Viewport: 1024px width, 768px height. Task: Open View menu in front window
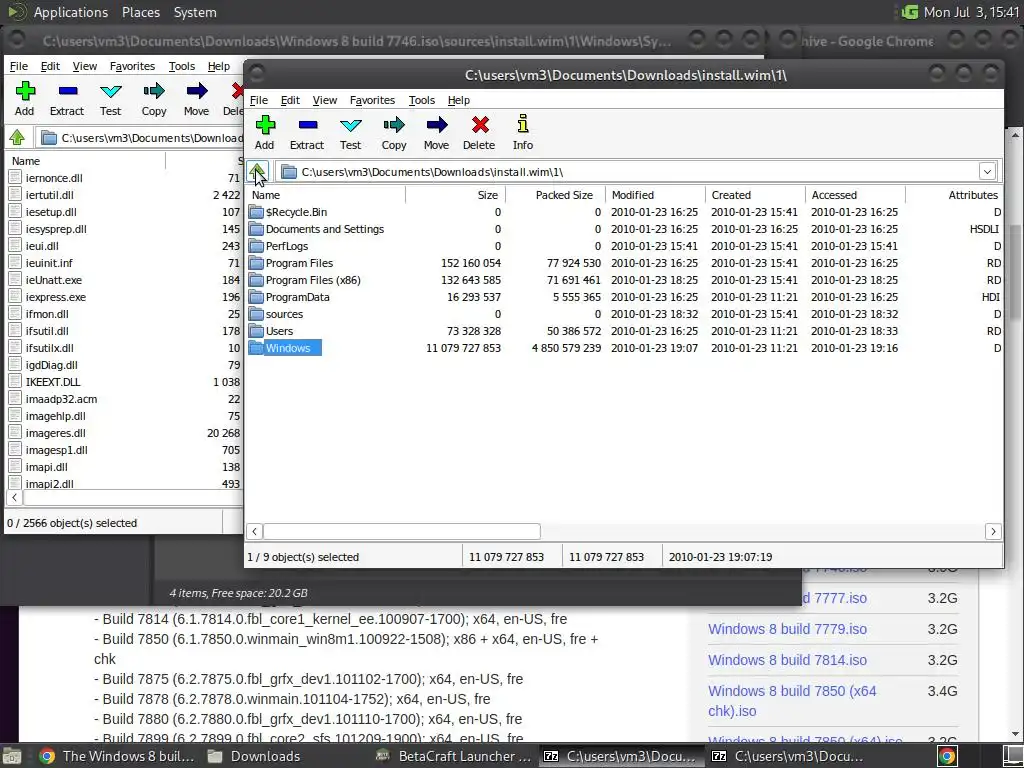click(x=325, y=100)
